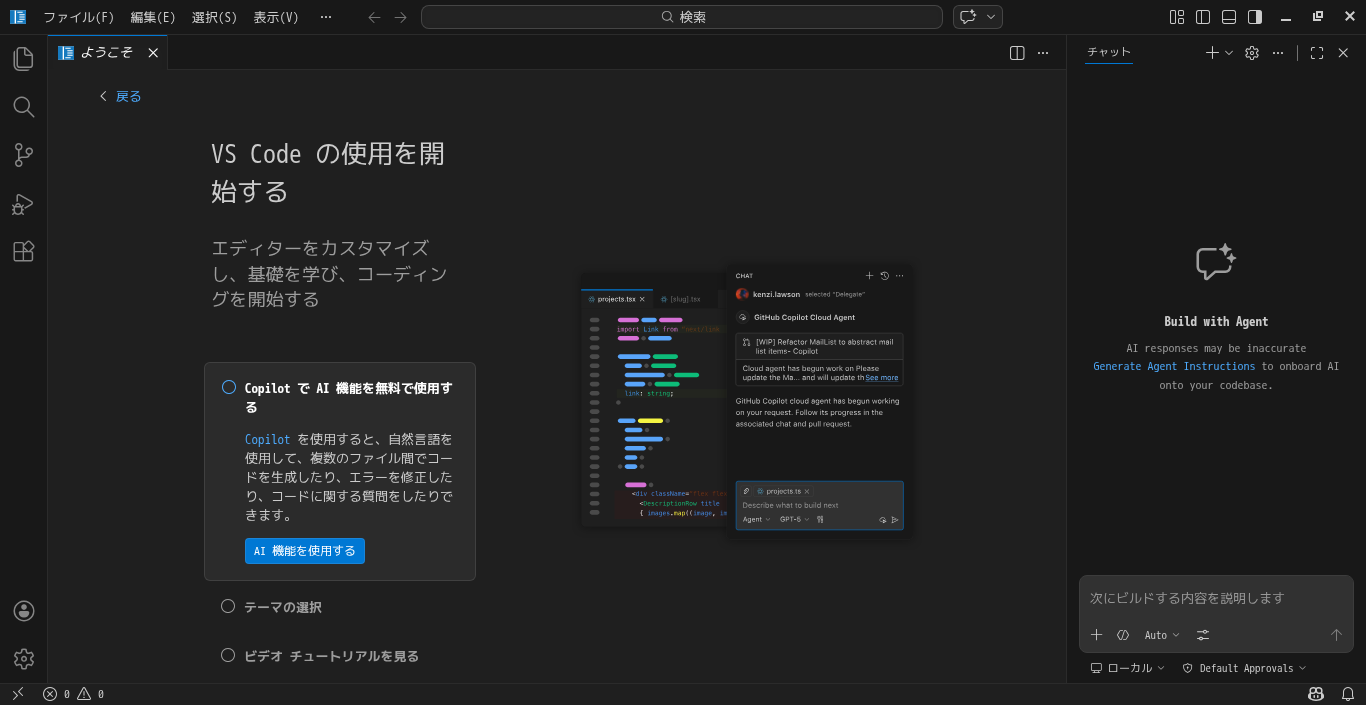
Task: Open the Source Control view
Action: (x=23, y=155)
